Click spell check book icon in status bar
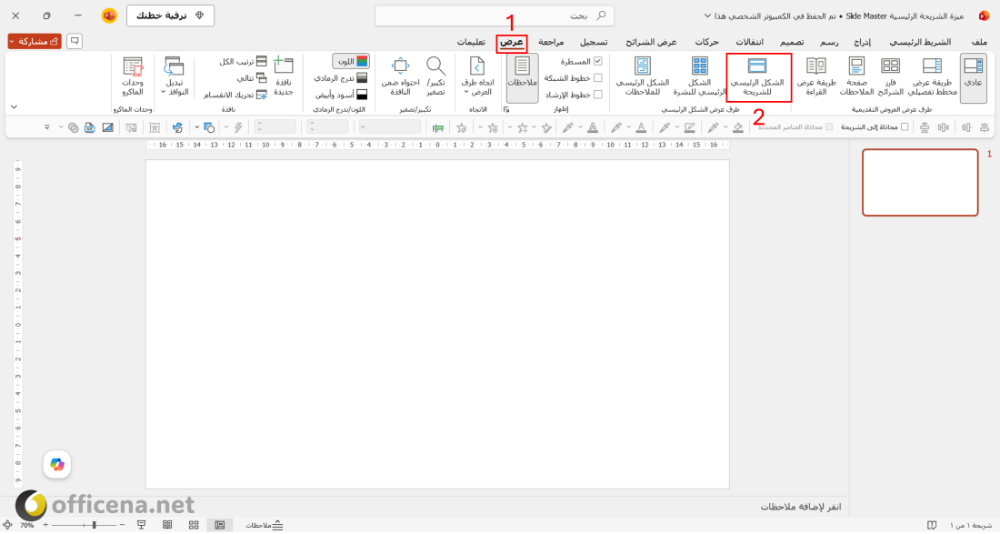This screenshot has height=534, width=1000. pyautogui.click(x=932, y=525)
